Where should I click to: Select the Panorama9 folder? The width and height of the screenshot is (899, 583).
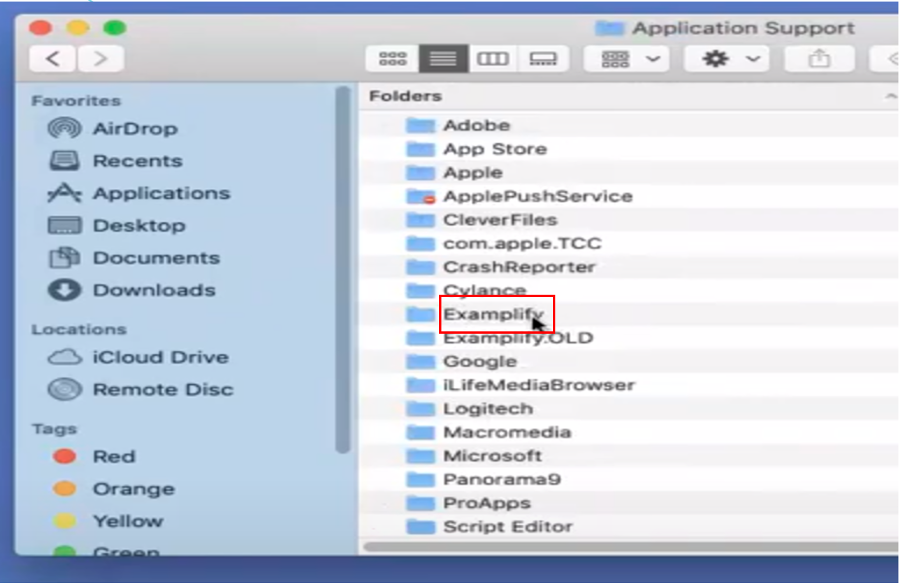click(x=483, y=479)
